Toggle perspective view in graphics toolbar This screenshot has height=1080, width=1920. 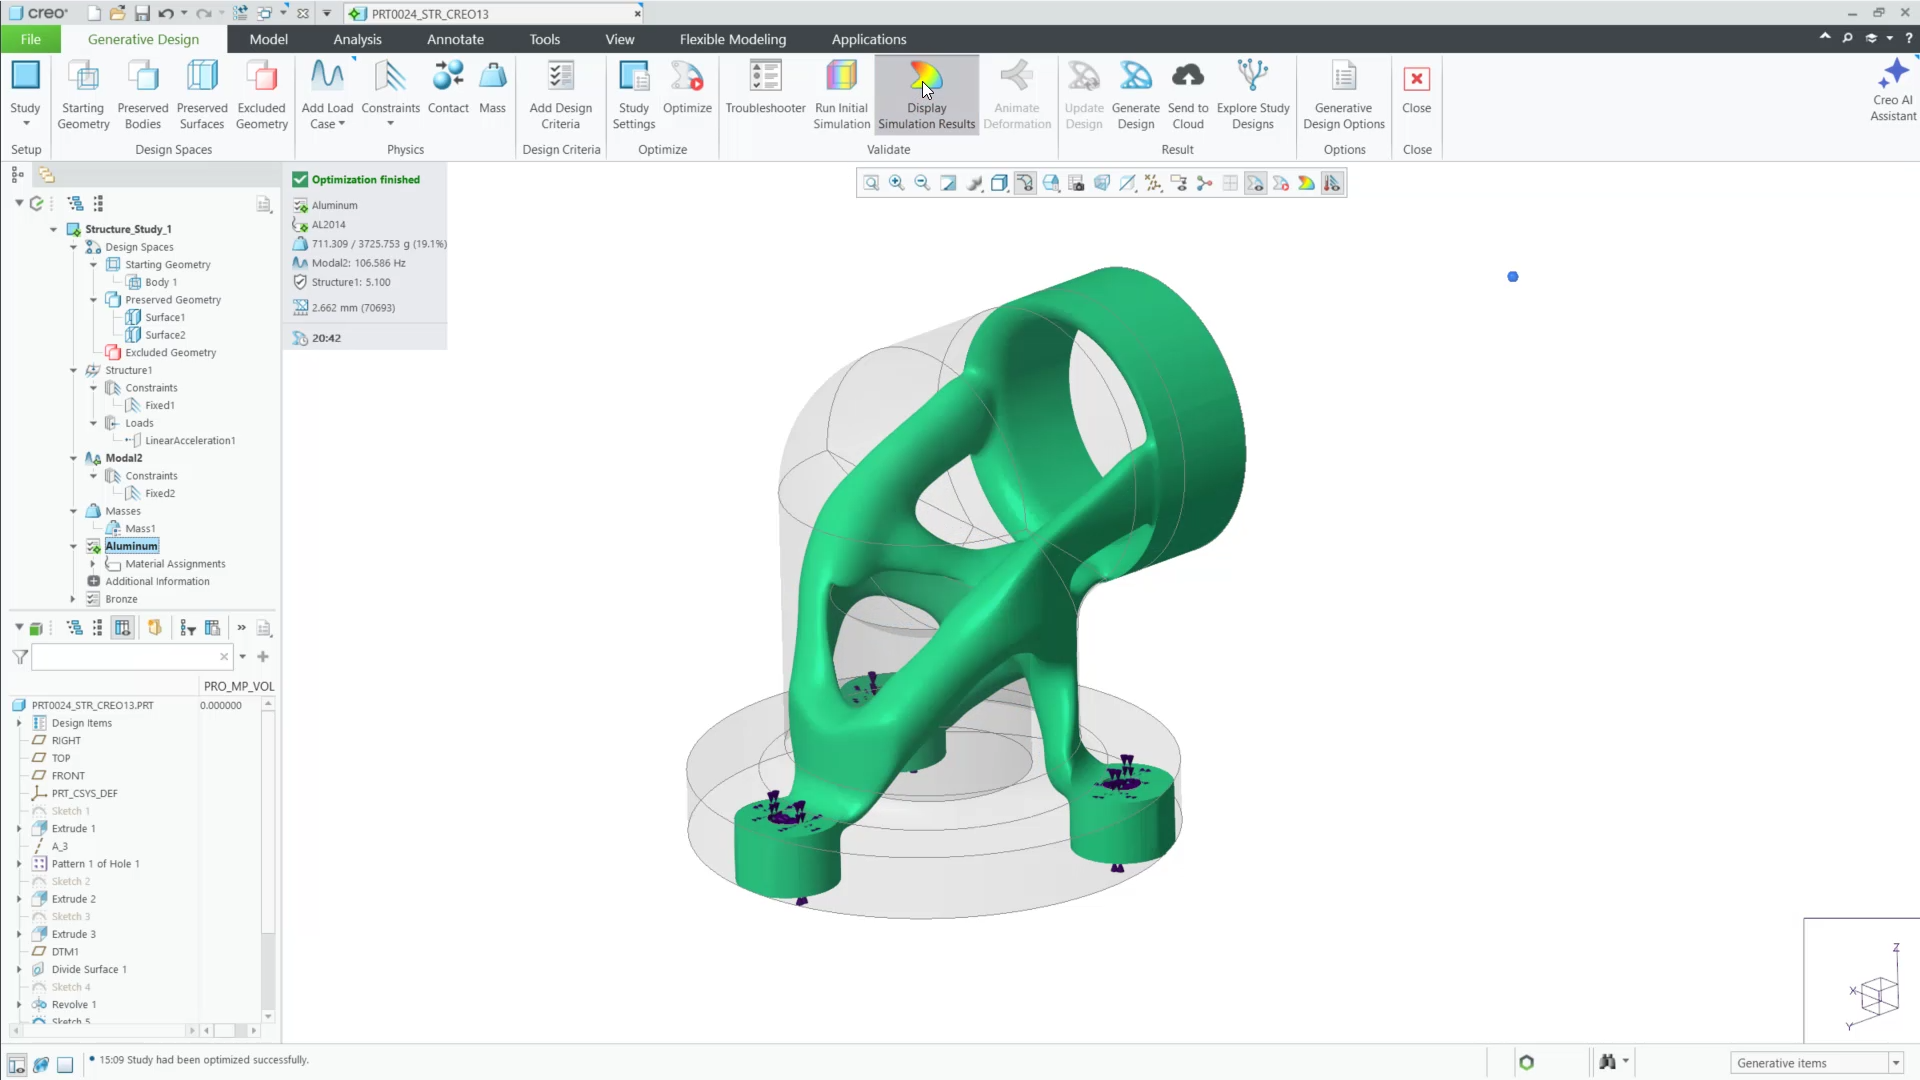click(x=1102, y=183)
